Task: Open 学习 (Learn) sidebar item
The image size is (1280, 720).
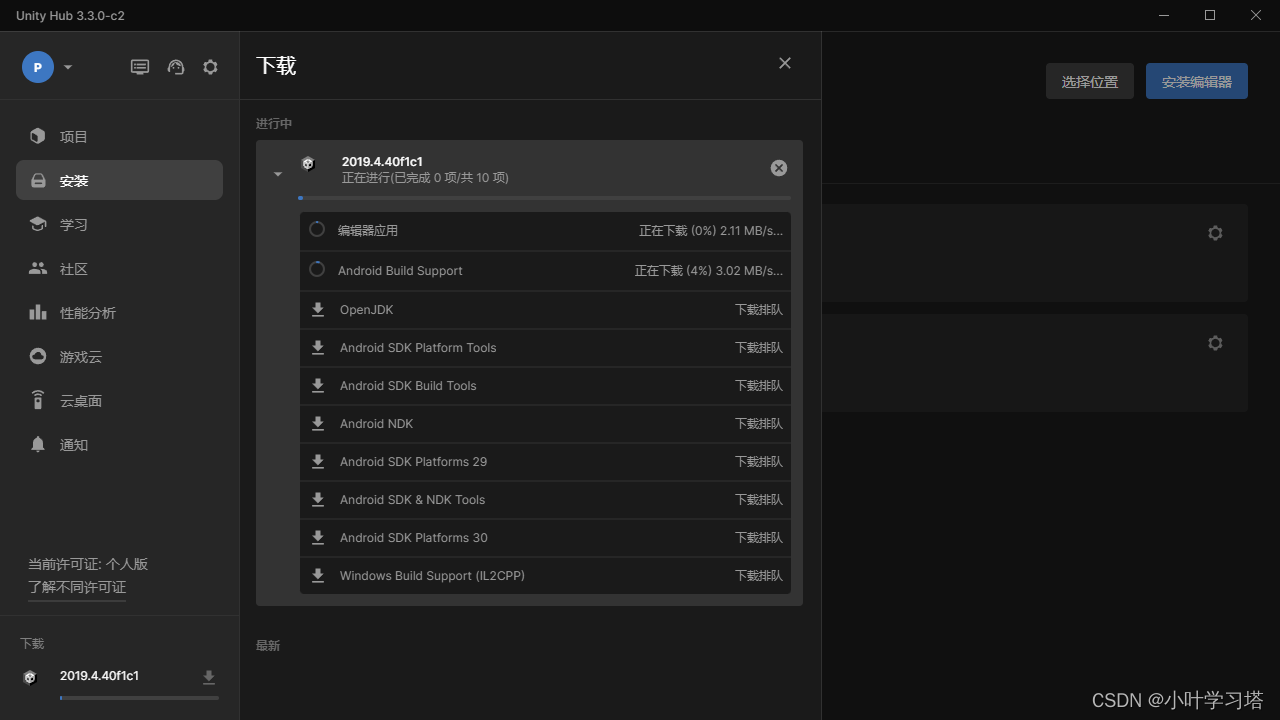Action: [119, 225]
